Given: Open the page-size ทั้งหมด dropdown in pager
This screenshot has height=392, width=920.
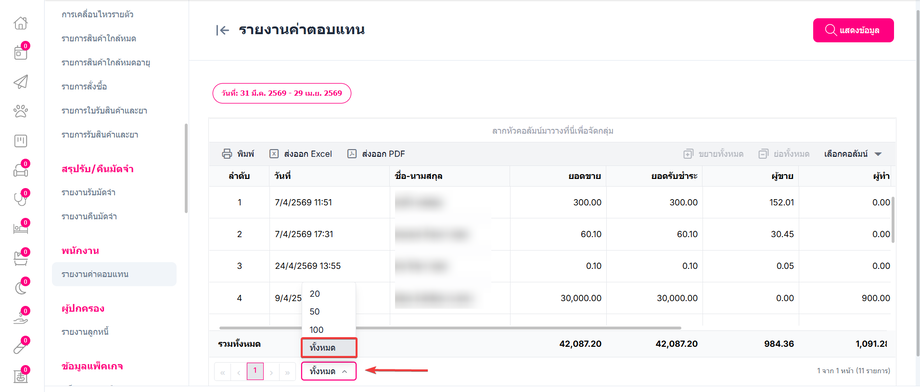Looking at the screenshot, I should 329,371.
